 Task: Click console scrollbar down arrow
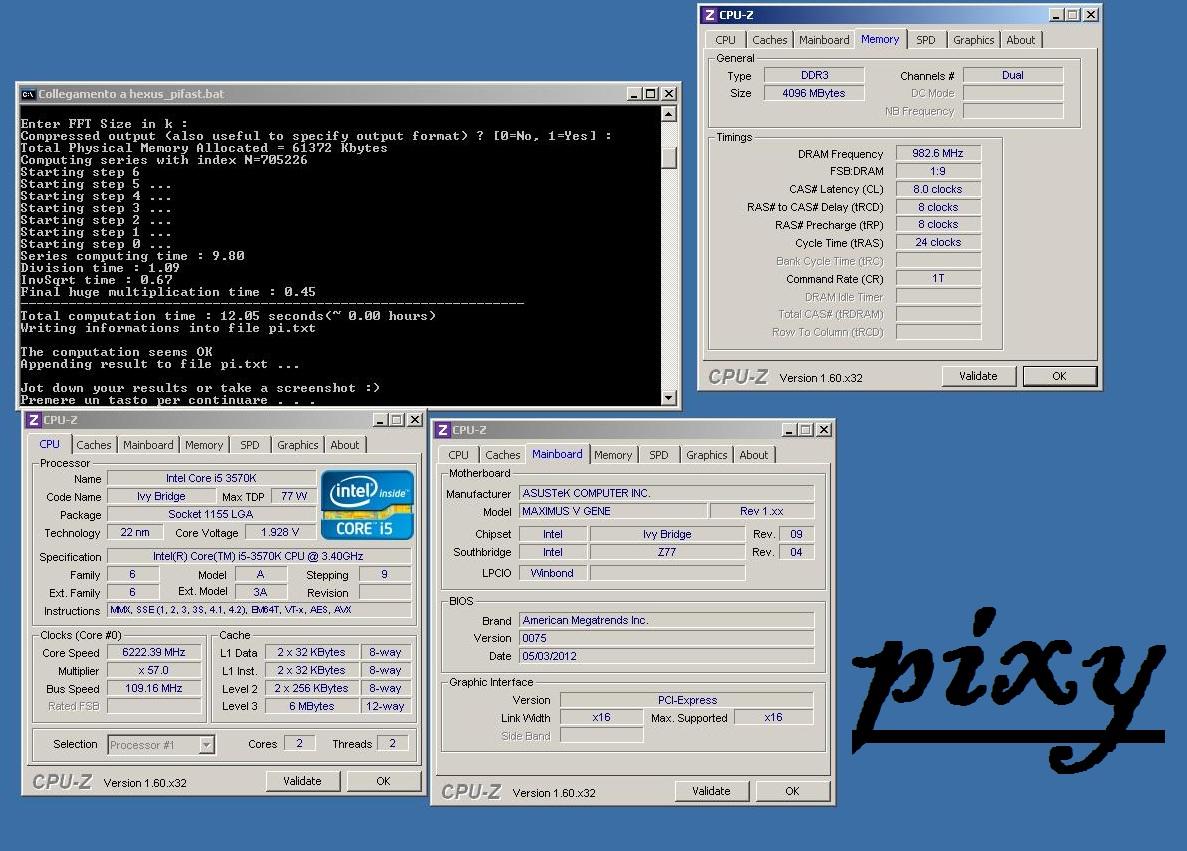click(x=668, y=397)
